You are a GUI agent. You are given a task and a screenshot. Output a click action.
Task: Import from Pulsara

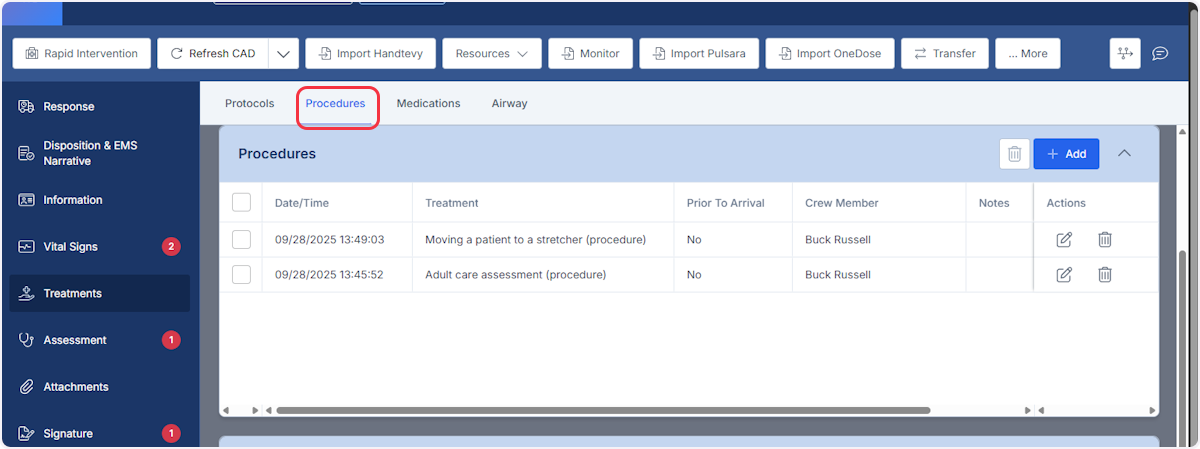tap(699, 54)
